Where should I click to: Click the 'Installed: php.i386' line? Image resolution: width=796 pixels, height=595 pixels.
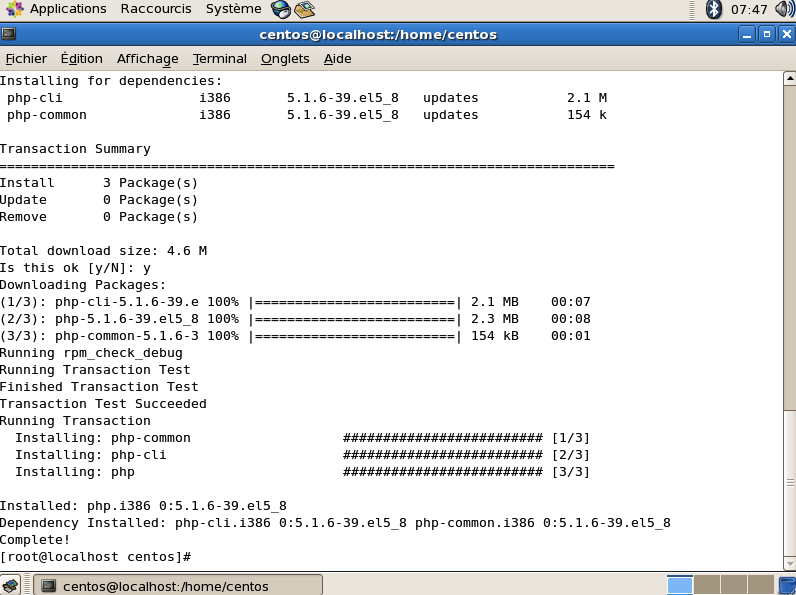click(x=143, y=506)
